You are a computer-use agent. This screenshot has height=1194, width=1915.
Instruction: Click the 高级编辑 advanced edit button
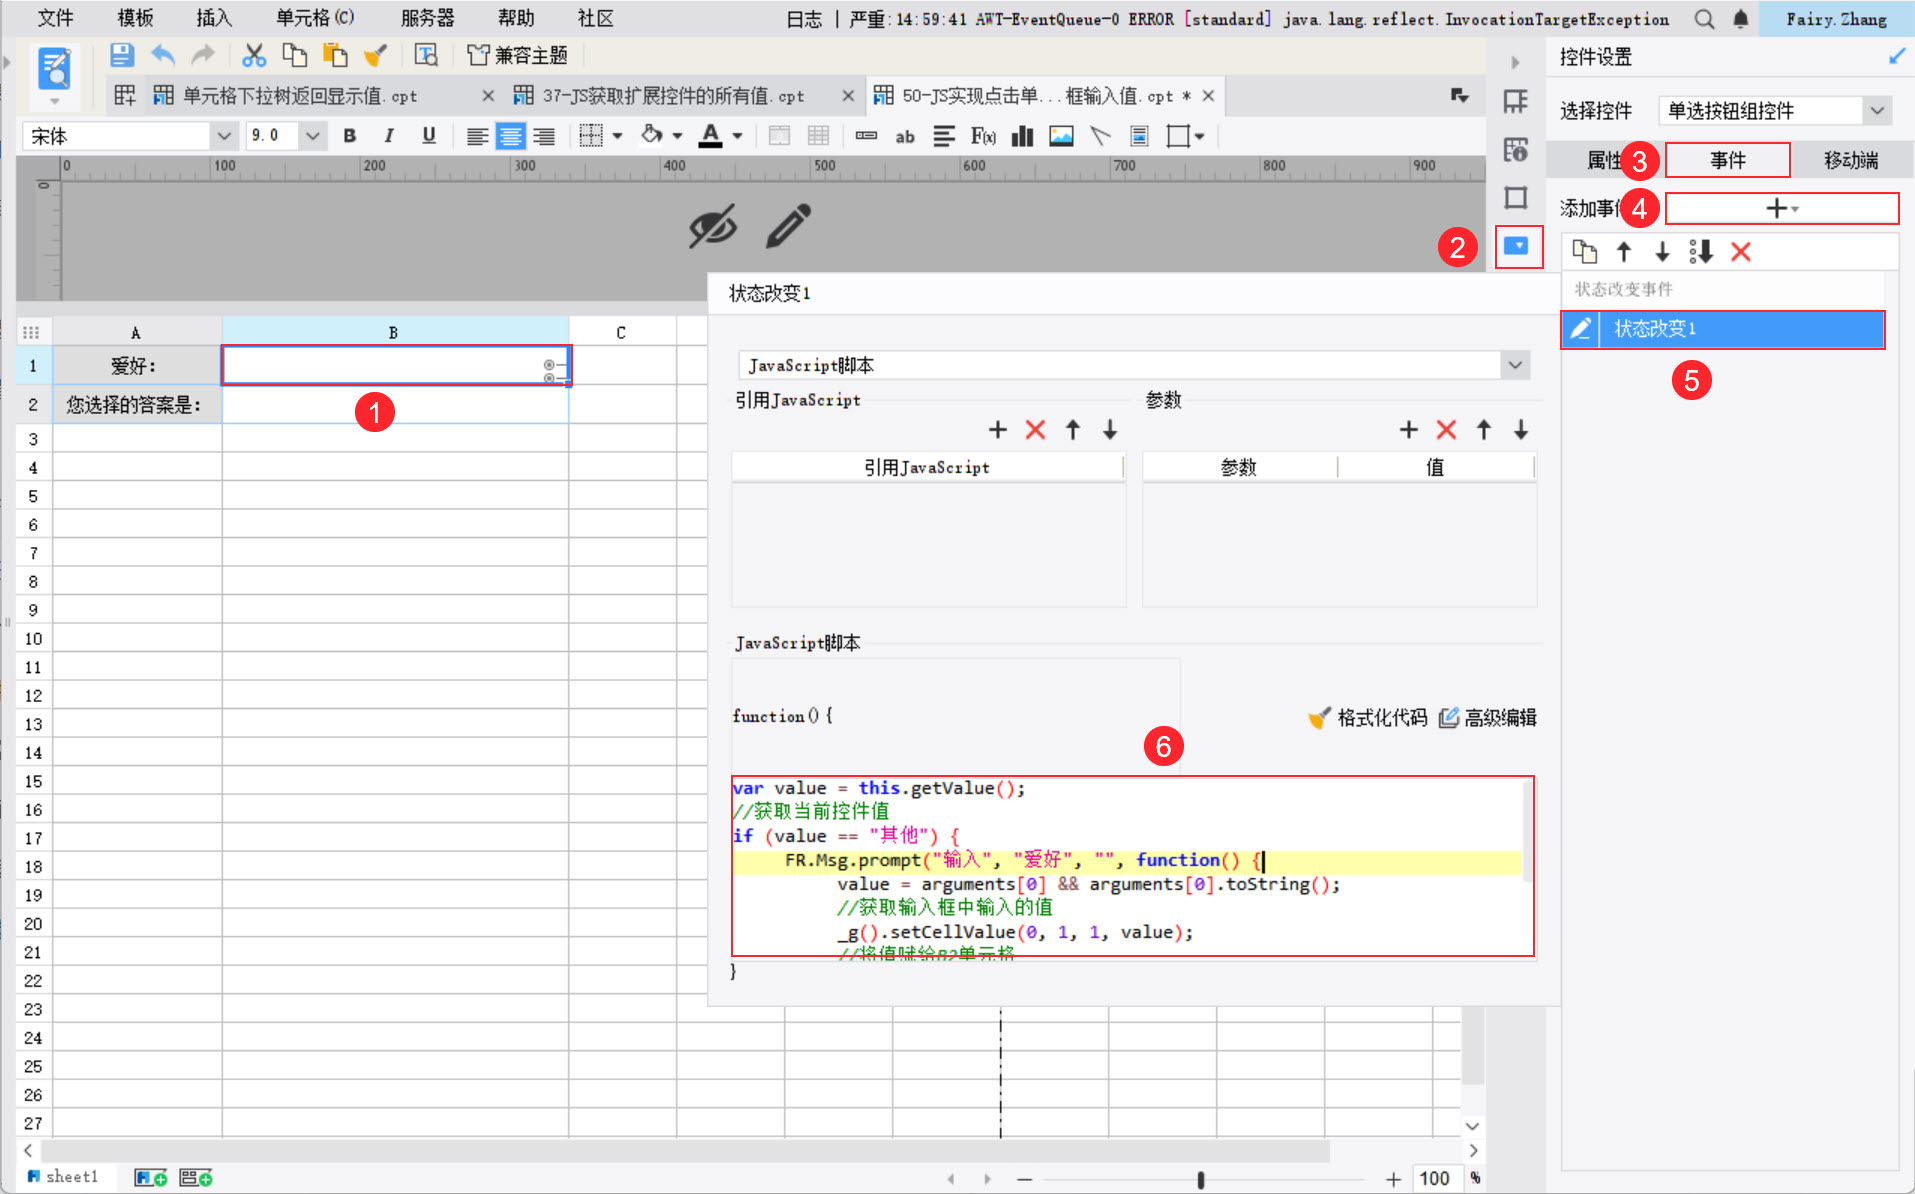click(x=1488, y=718)
